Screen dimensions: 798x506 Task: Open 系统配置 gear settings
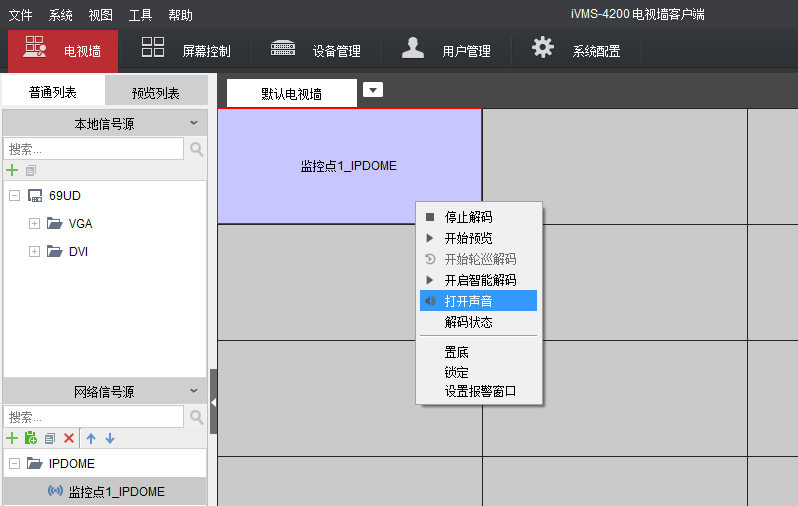coord(576,50)
